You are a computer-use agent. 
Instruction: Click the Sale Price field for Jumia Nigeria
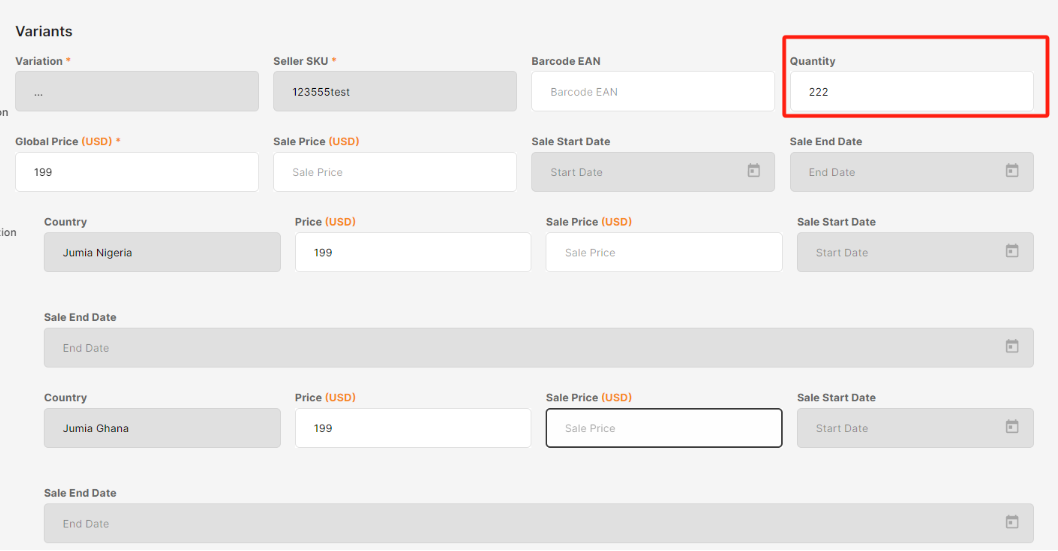663,253
